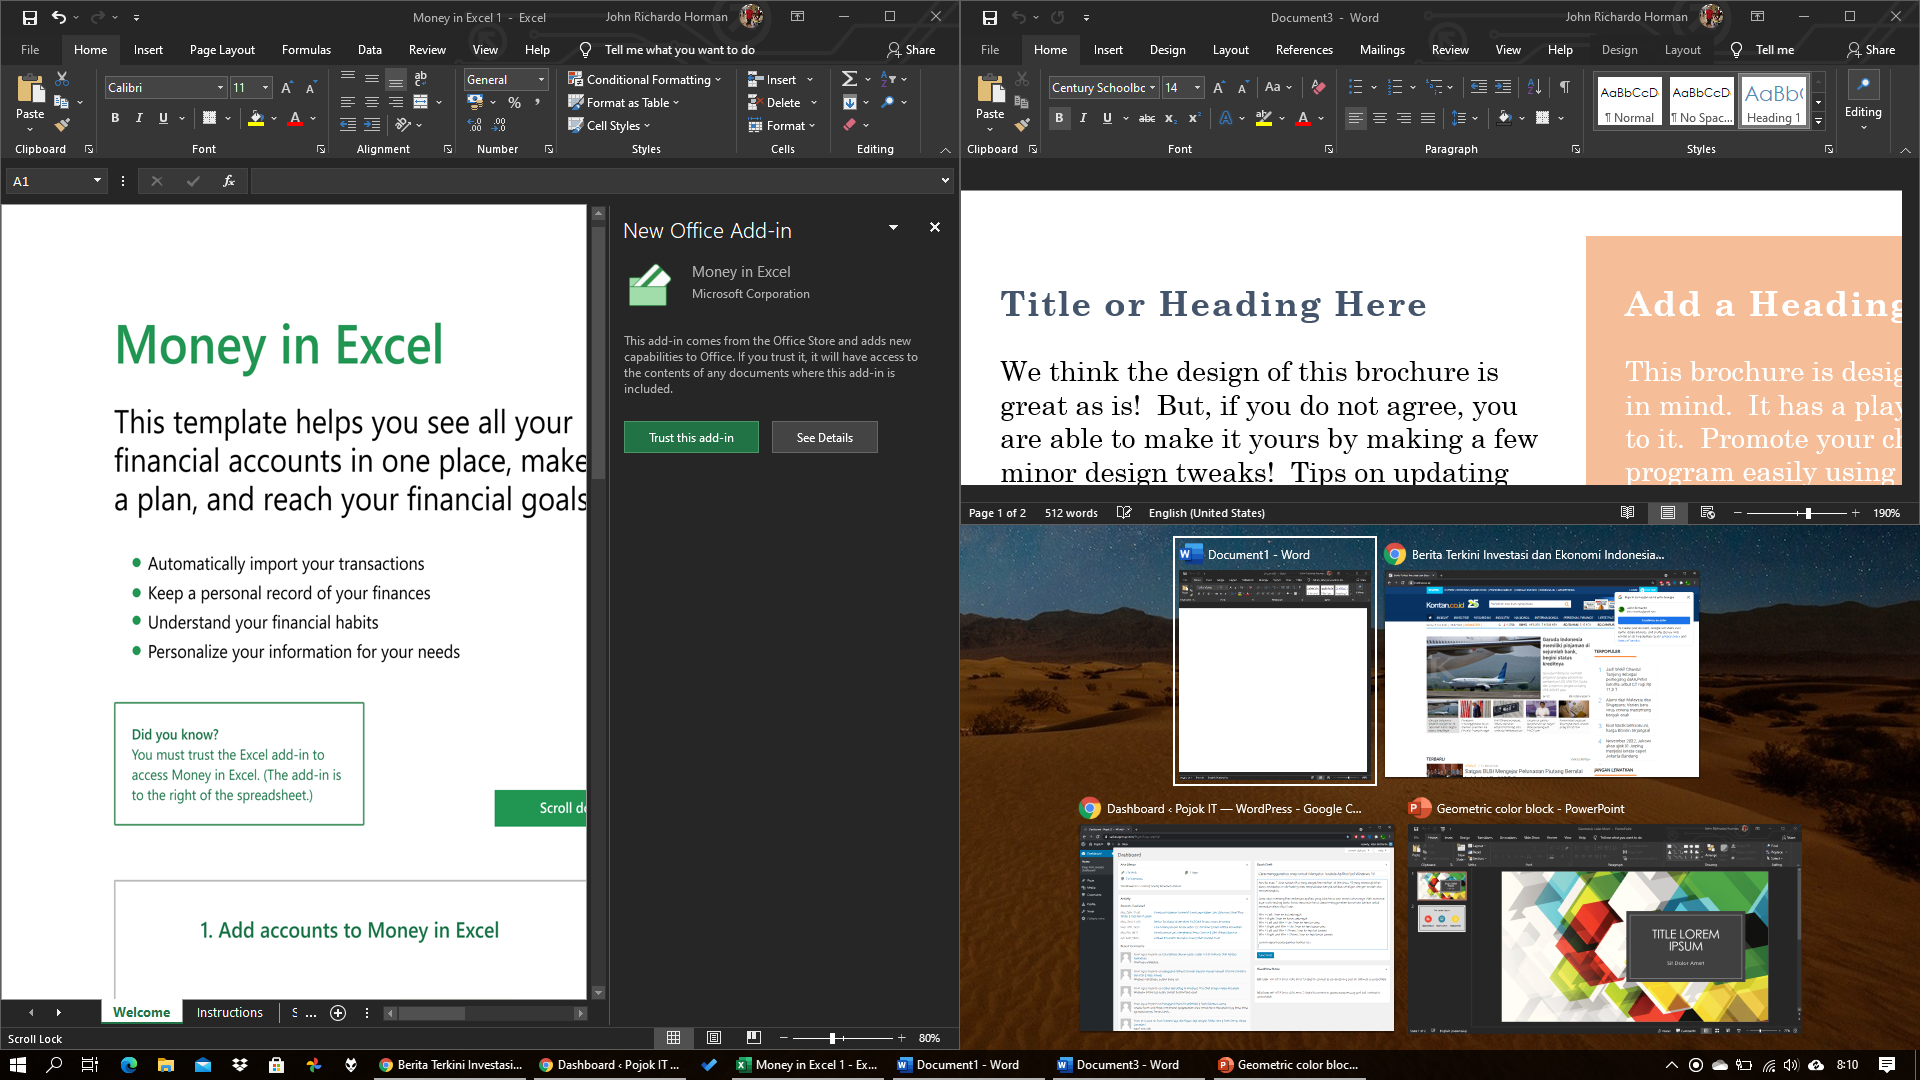Toggle Superscript in Word
Viewport: 1920px width, 1080px height.
point(1193,118)
